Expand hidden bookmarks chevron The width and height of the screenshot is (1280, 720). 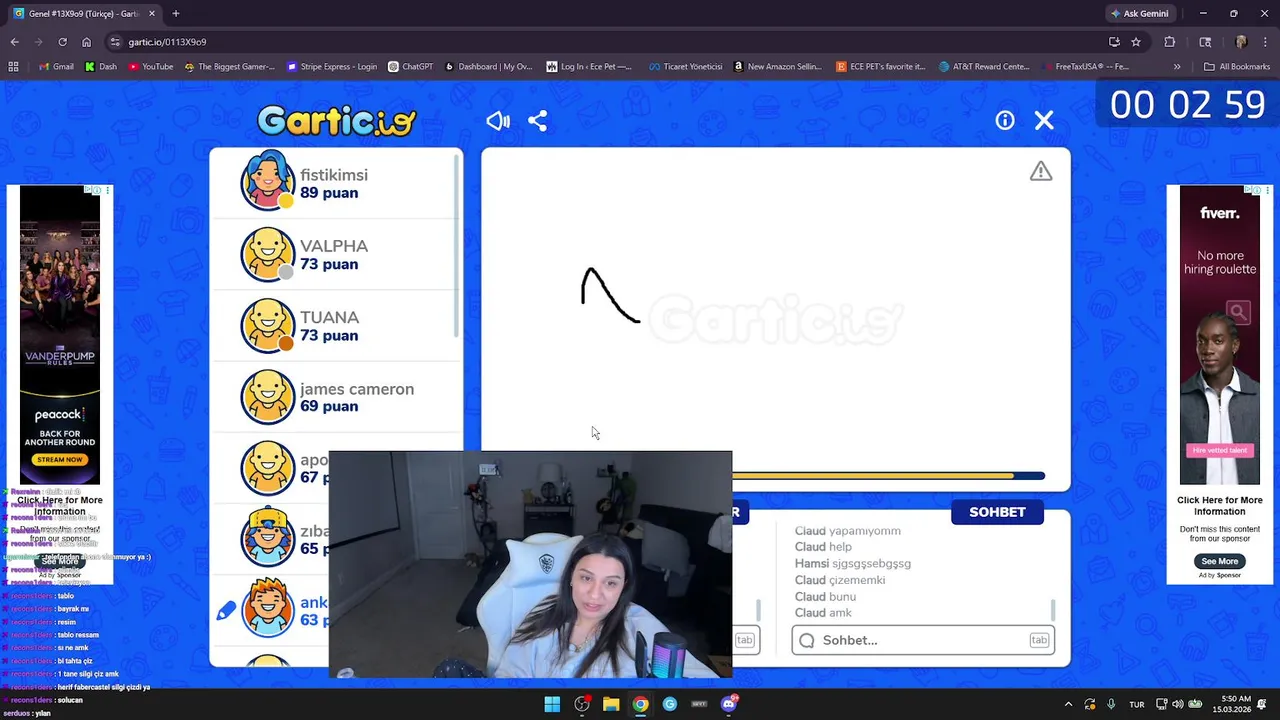click(x=1177, y=67)
